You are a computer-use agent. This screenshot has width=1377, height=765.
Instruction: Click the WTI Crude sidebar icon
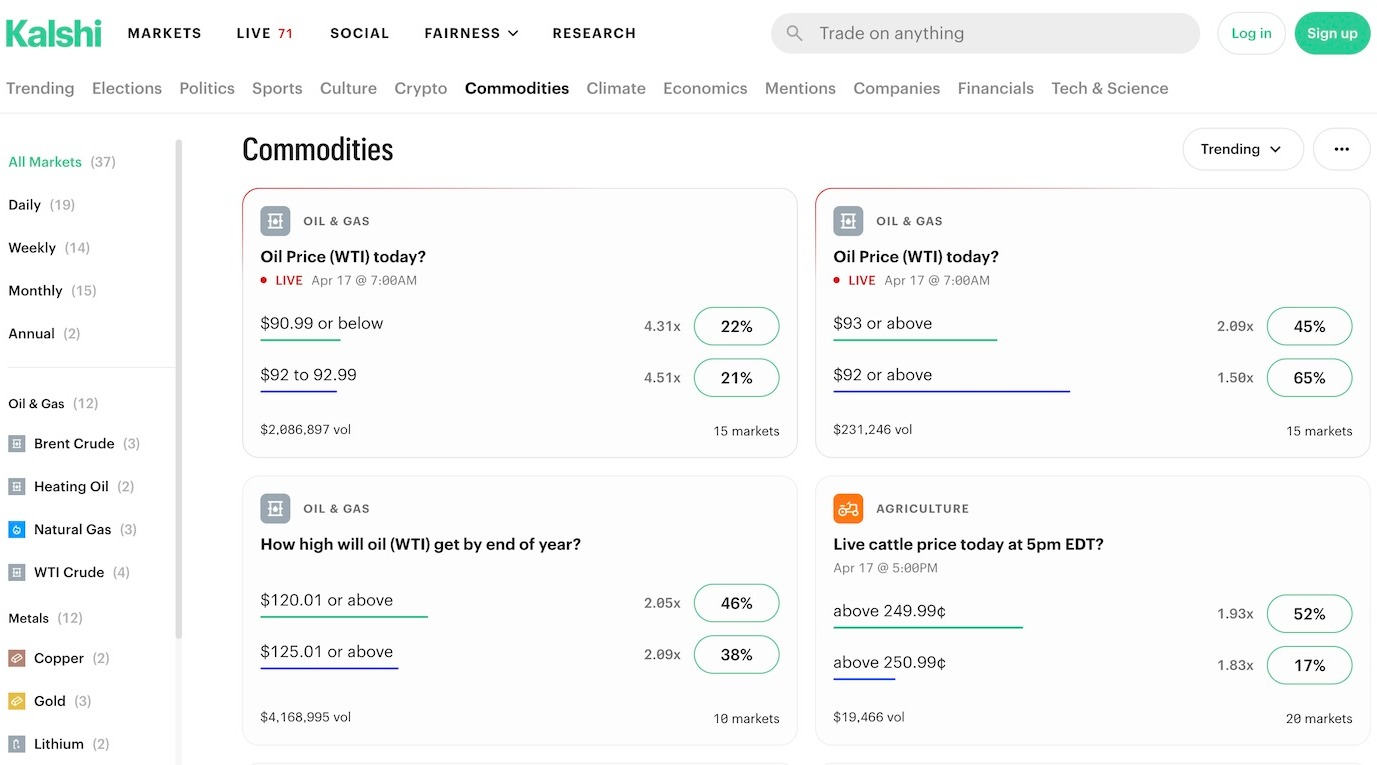(17, 572)
